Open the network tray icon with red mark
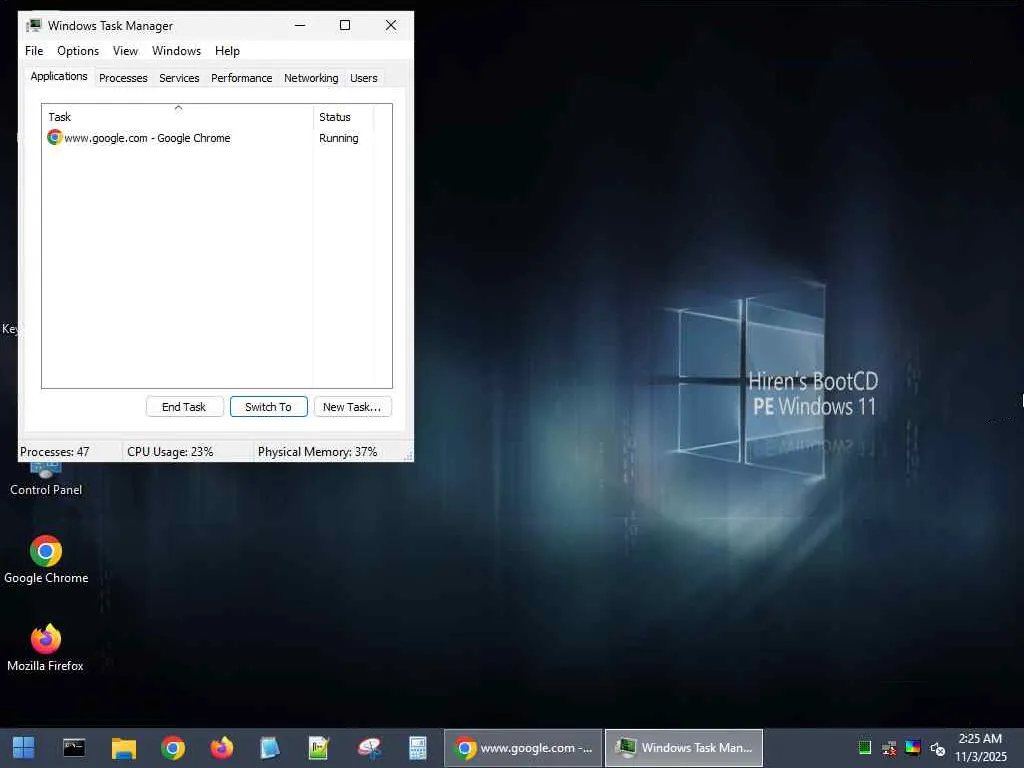 point(889,748)
